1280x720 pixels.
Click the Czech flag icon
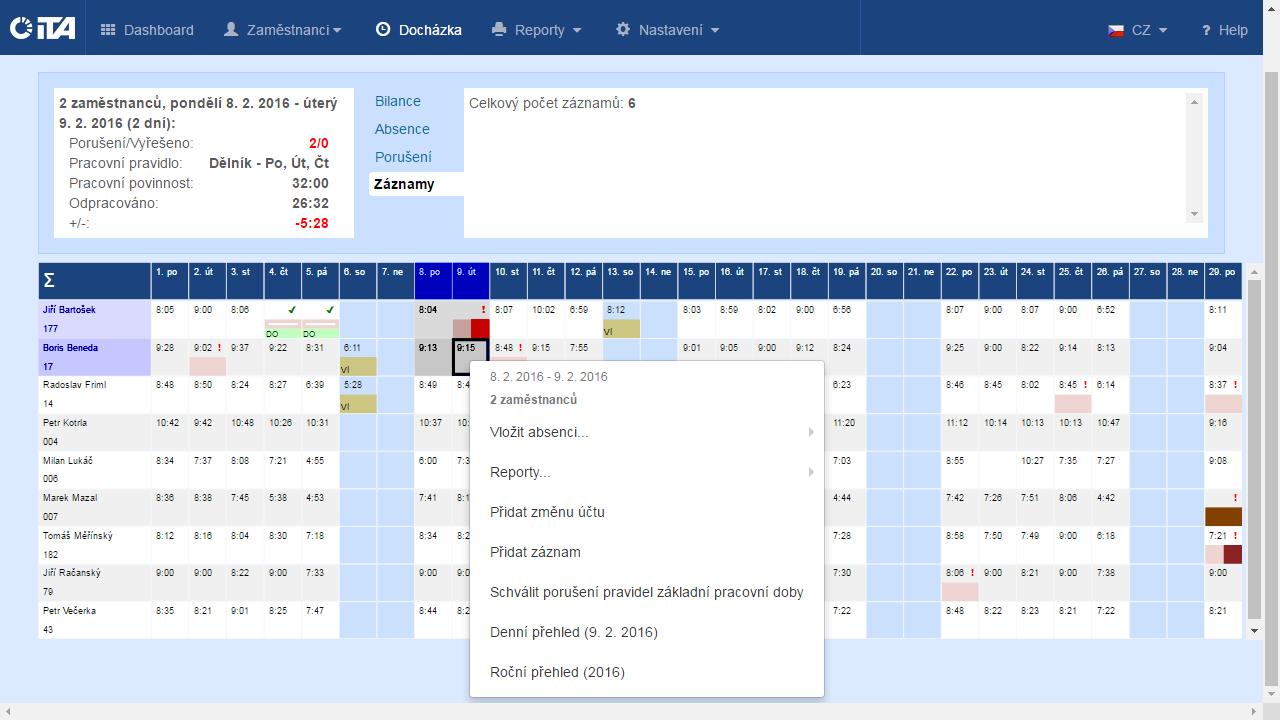tap(1116, 31)
